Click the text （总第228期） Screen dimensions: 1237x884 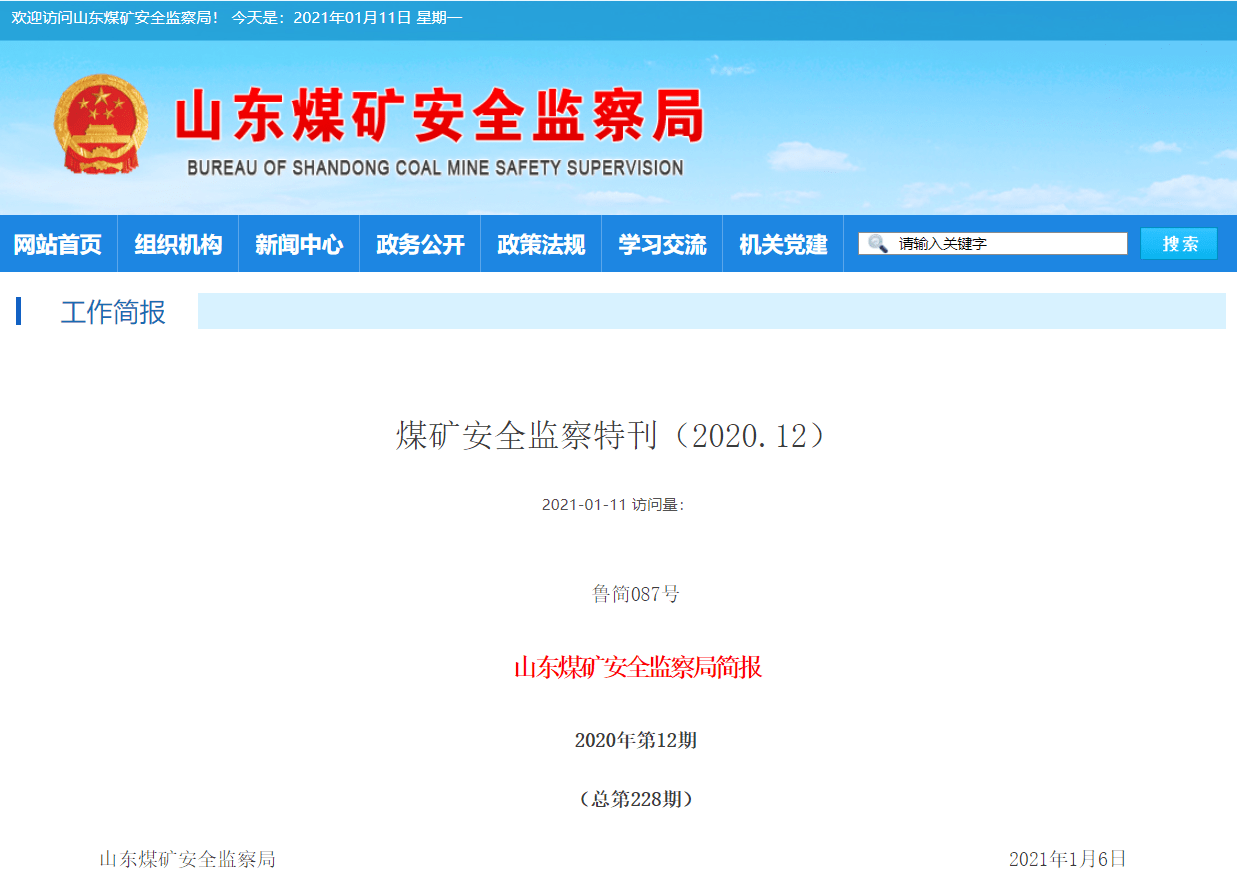(x=636, y=799)
